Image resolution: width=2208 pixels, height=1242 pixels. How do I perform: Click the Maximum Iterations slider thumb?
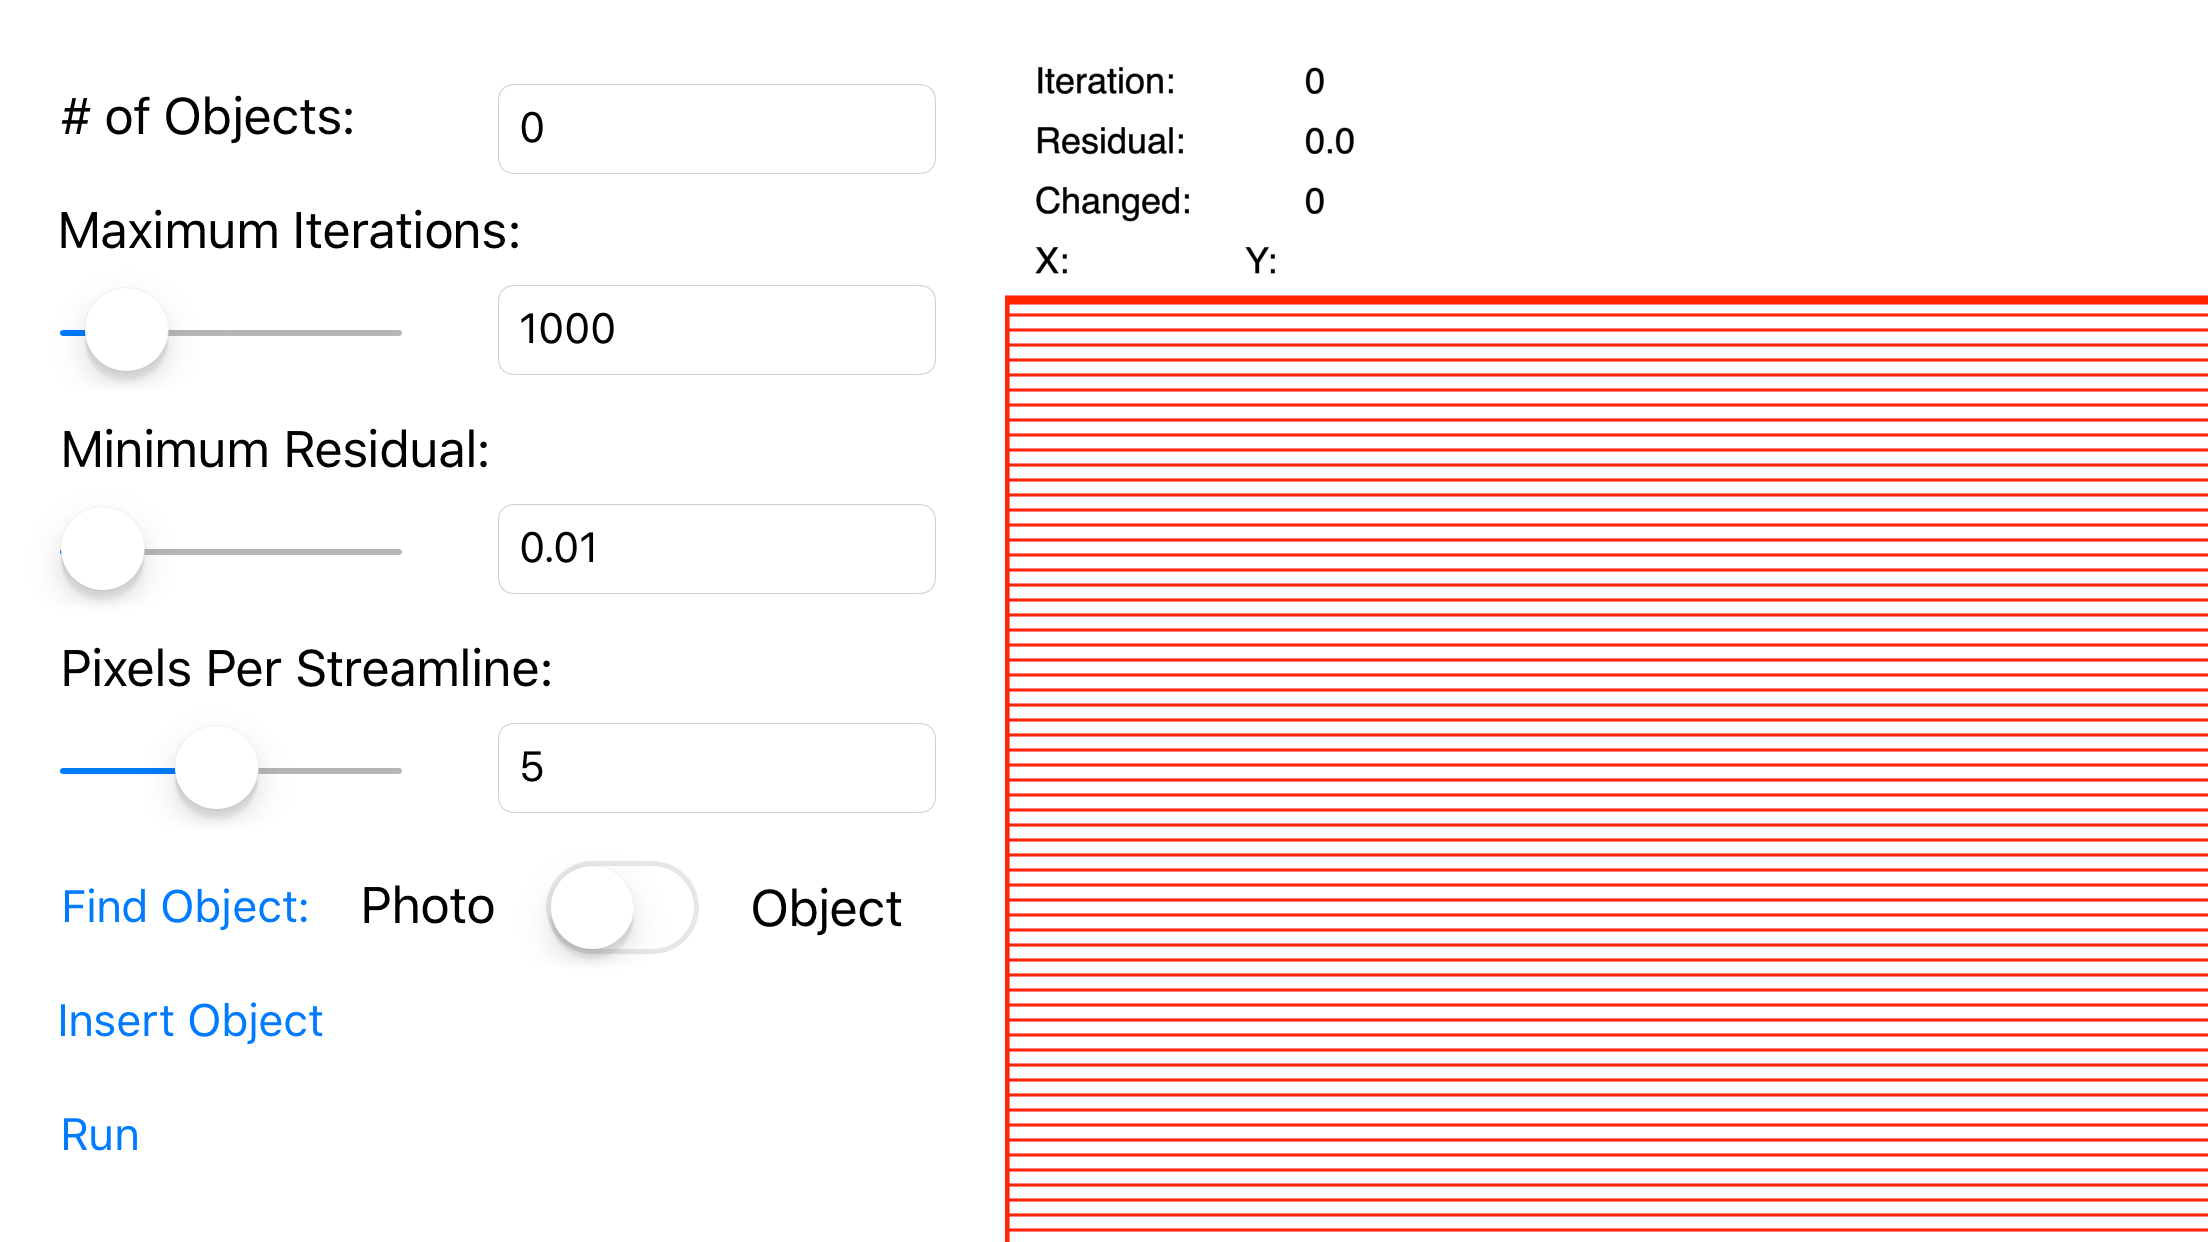[x=127, y=331]
